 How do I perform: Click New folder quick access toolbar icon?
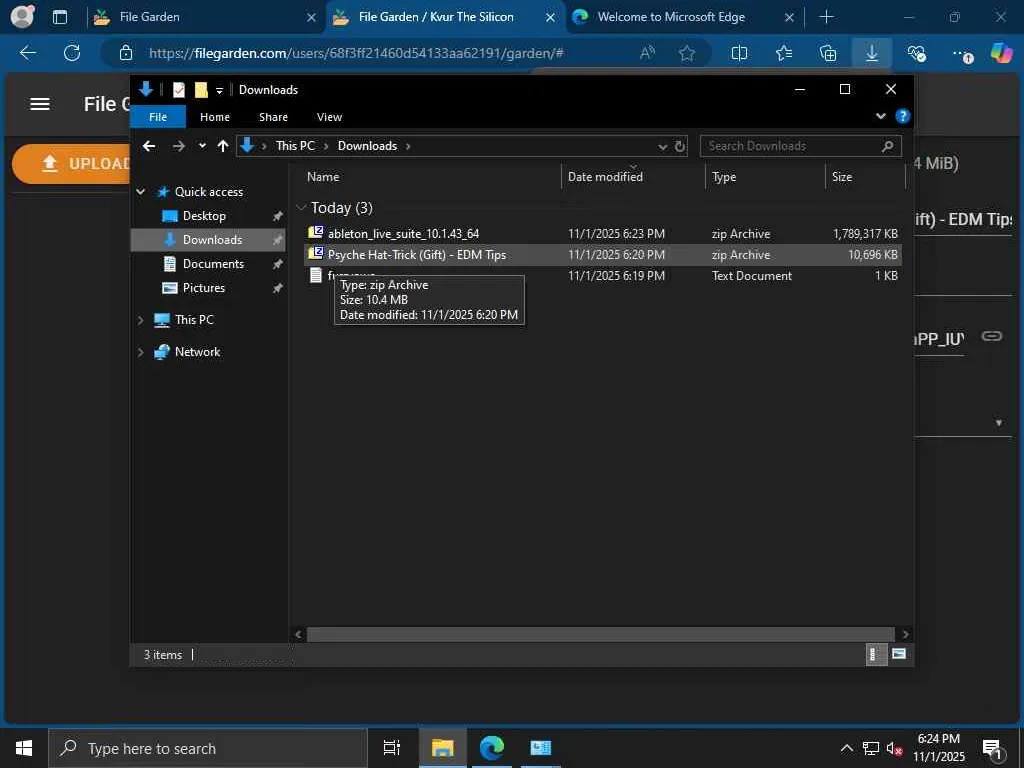[x=201, y=89]
